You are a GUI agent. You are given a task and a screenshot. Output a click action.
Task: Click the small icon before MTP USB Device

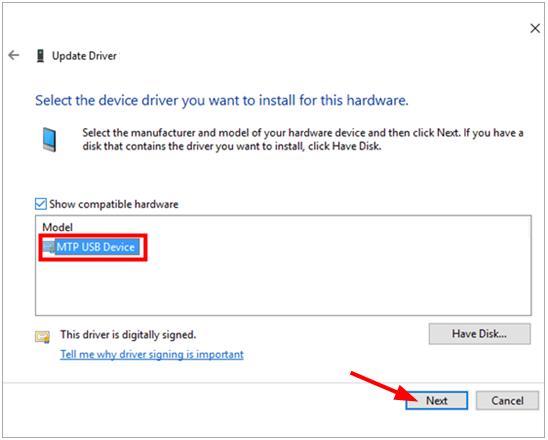[x=49, y=247]
